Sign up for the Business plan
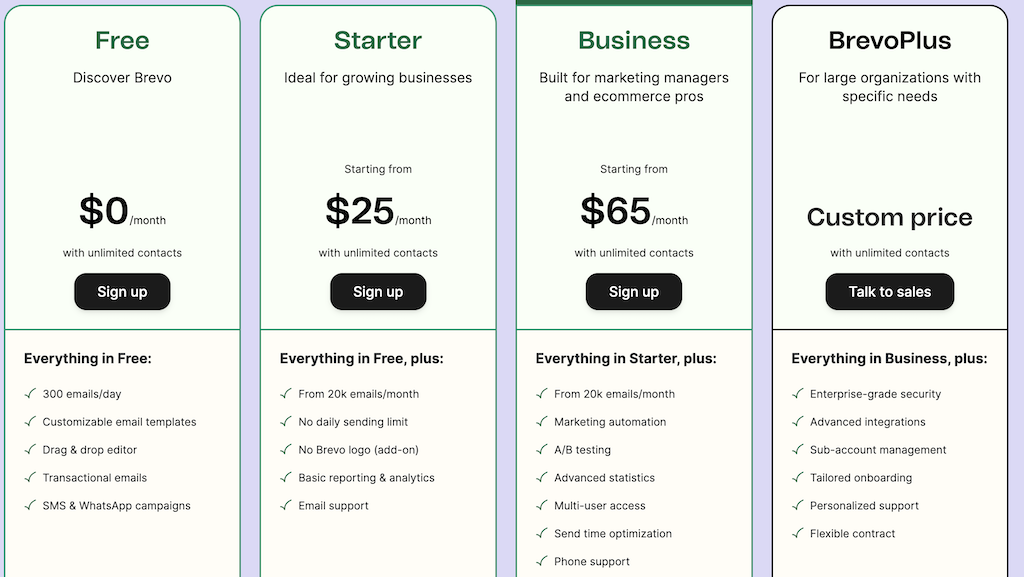 click(x=634, y=291)
